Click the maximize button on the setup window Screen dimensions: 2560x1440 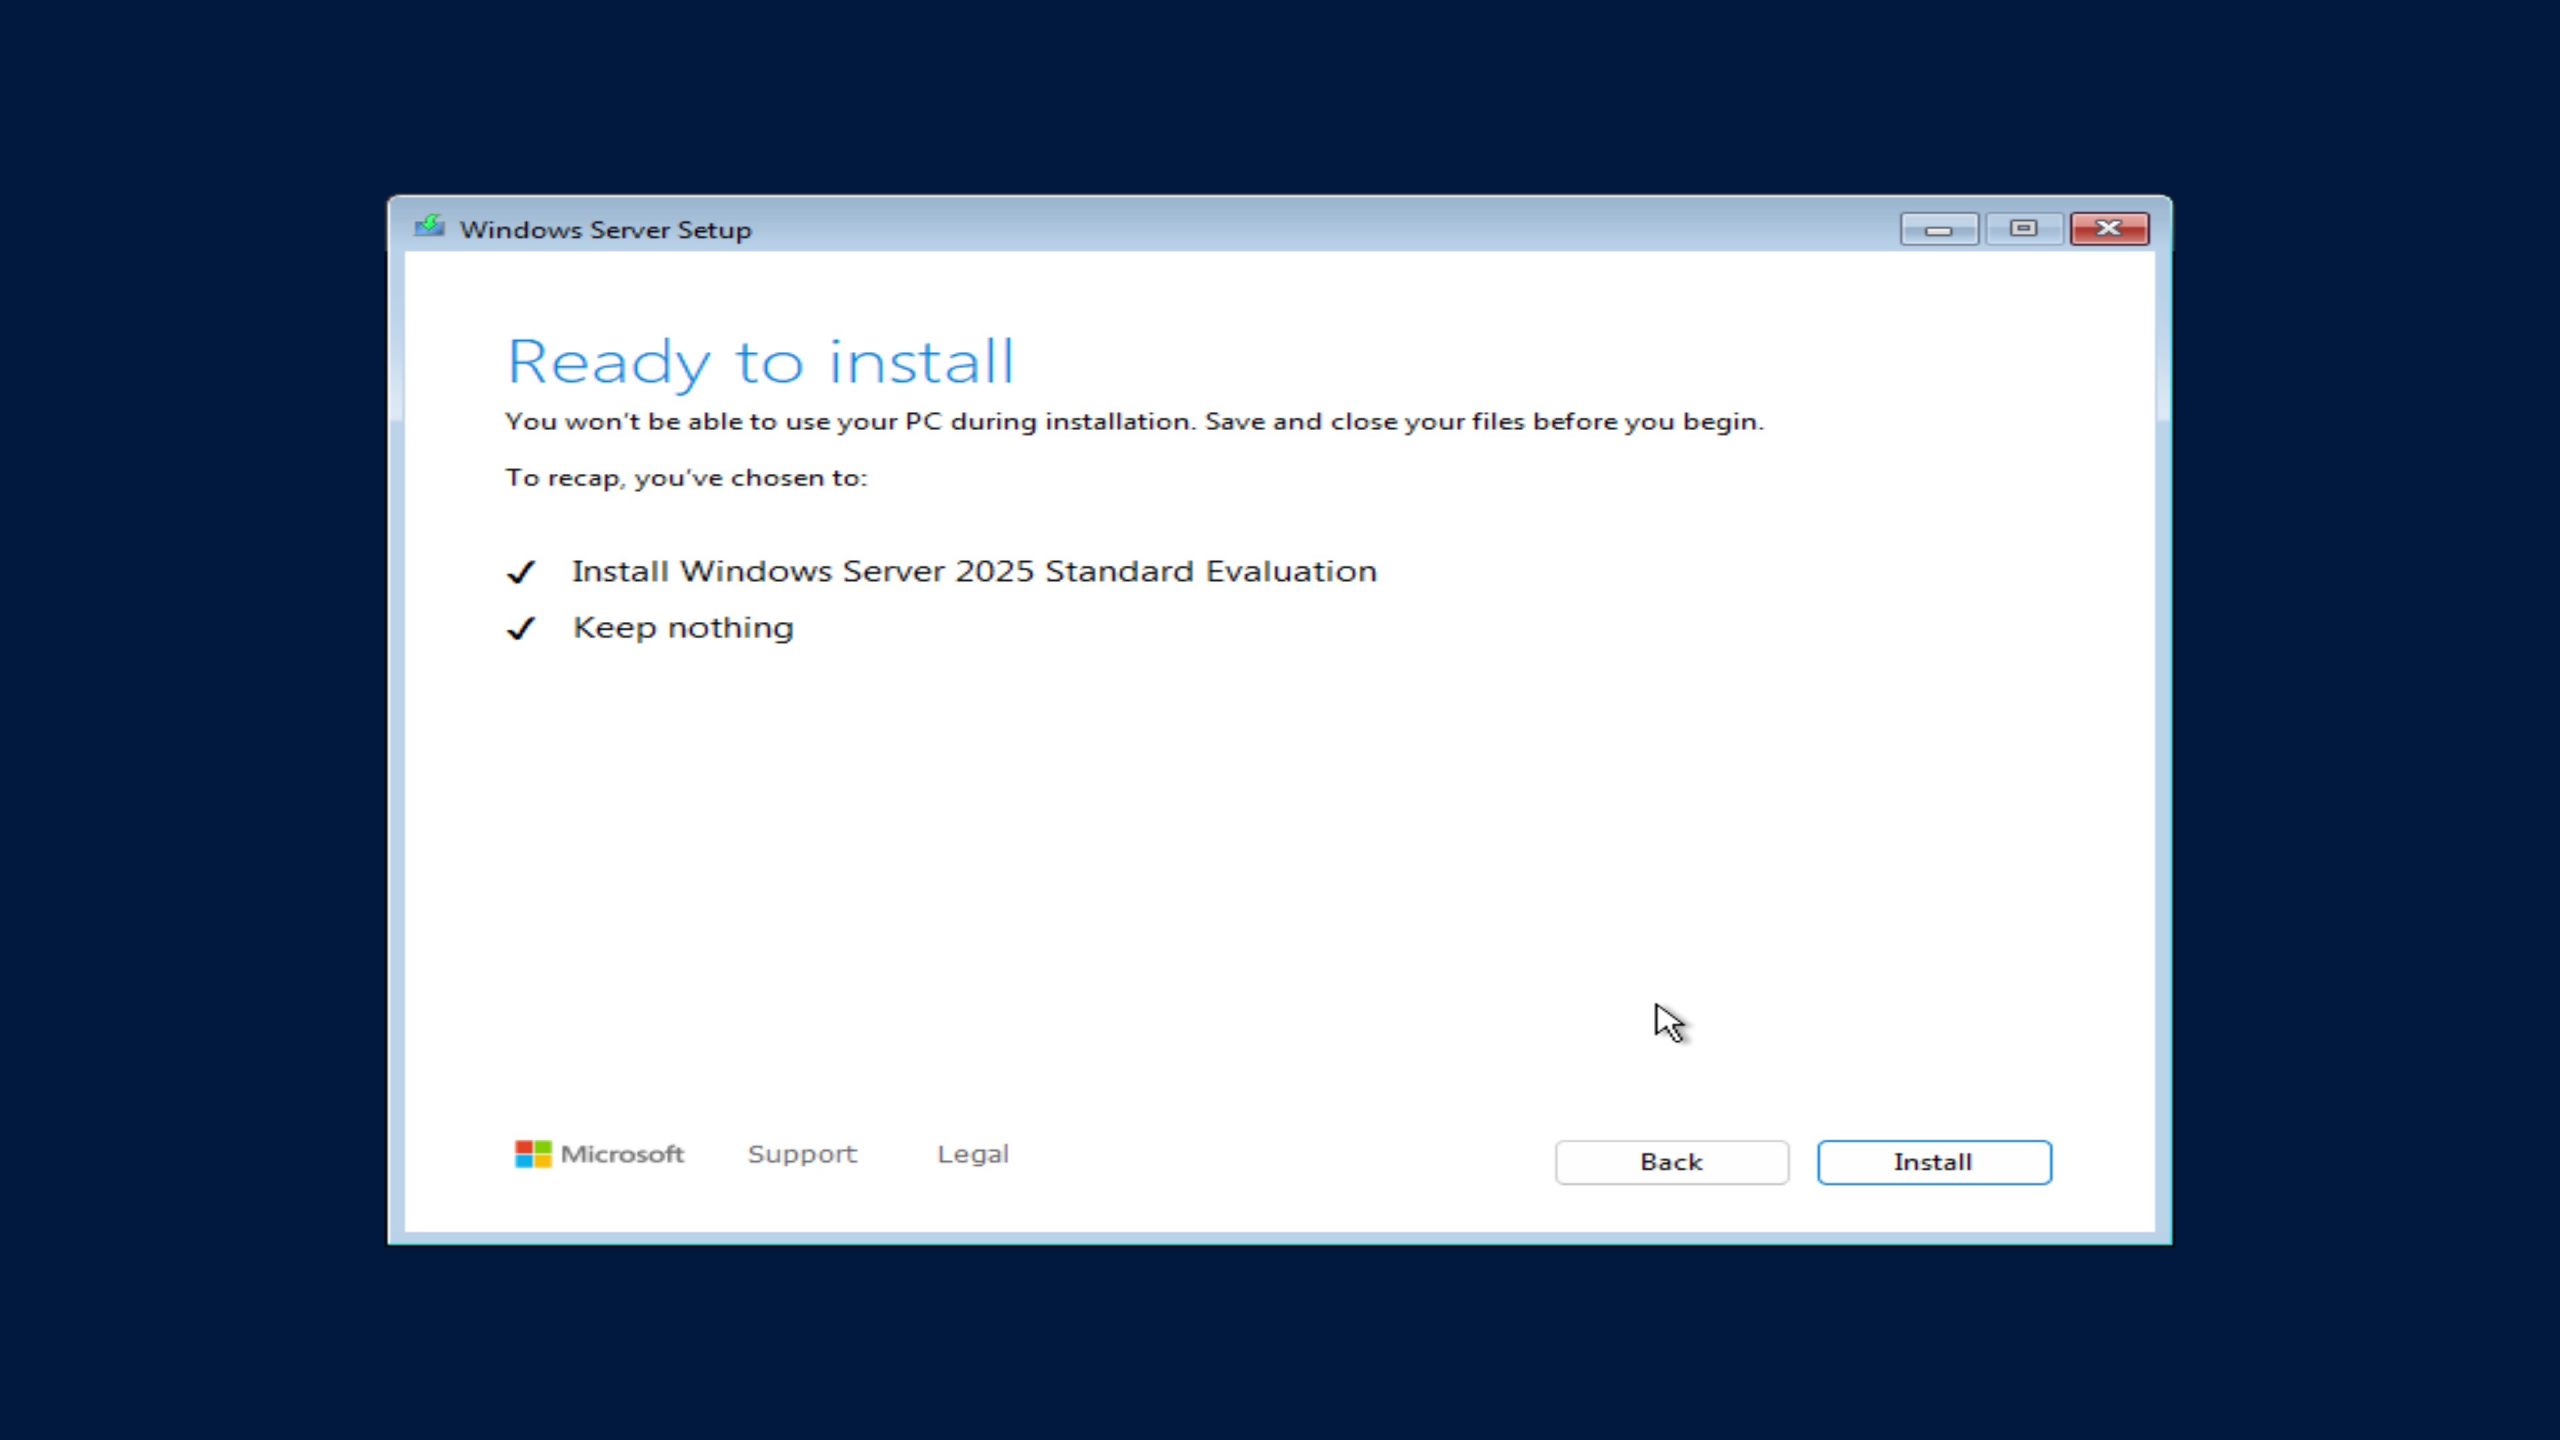[x=2024, y=227]
